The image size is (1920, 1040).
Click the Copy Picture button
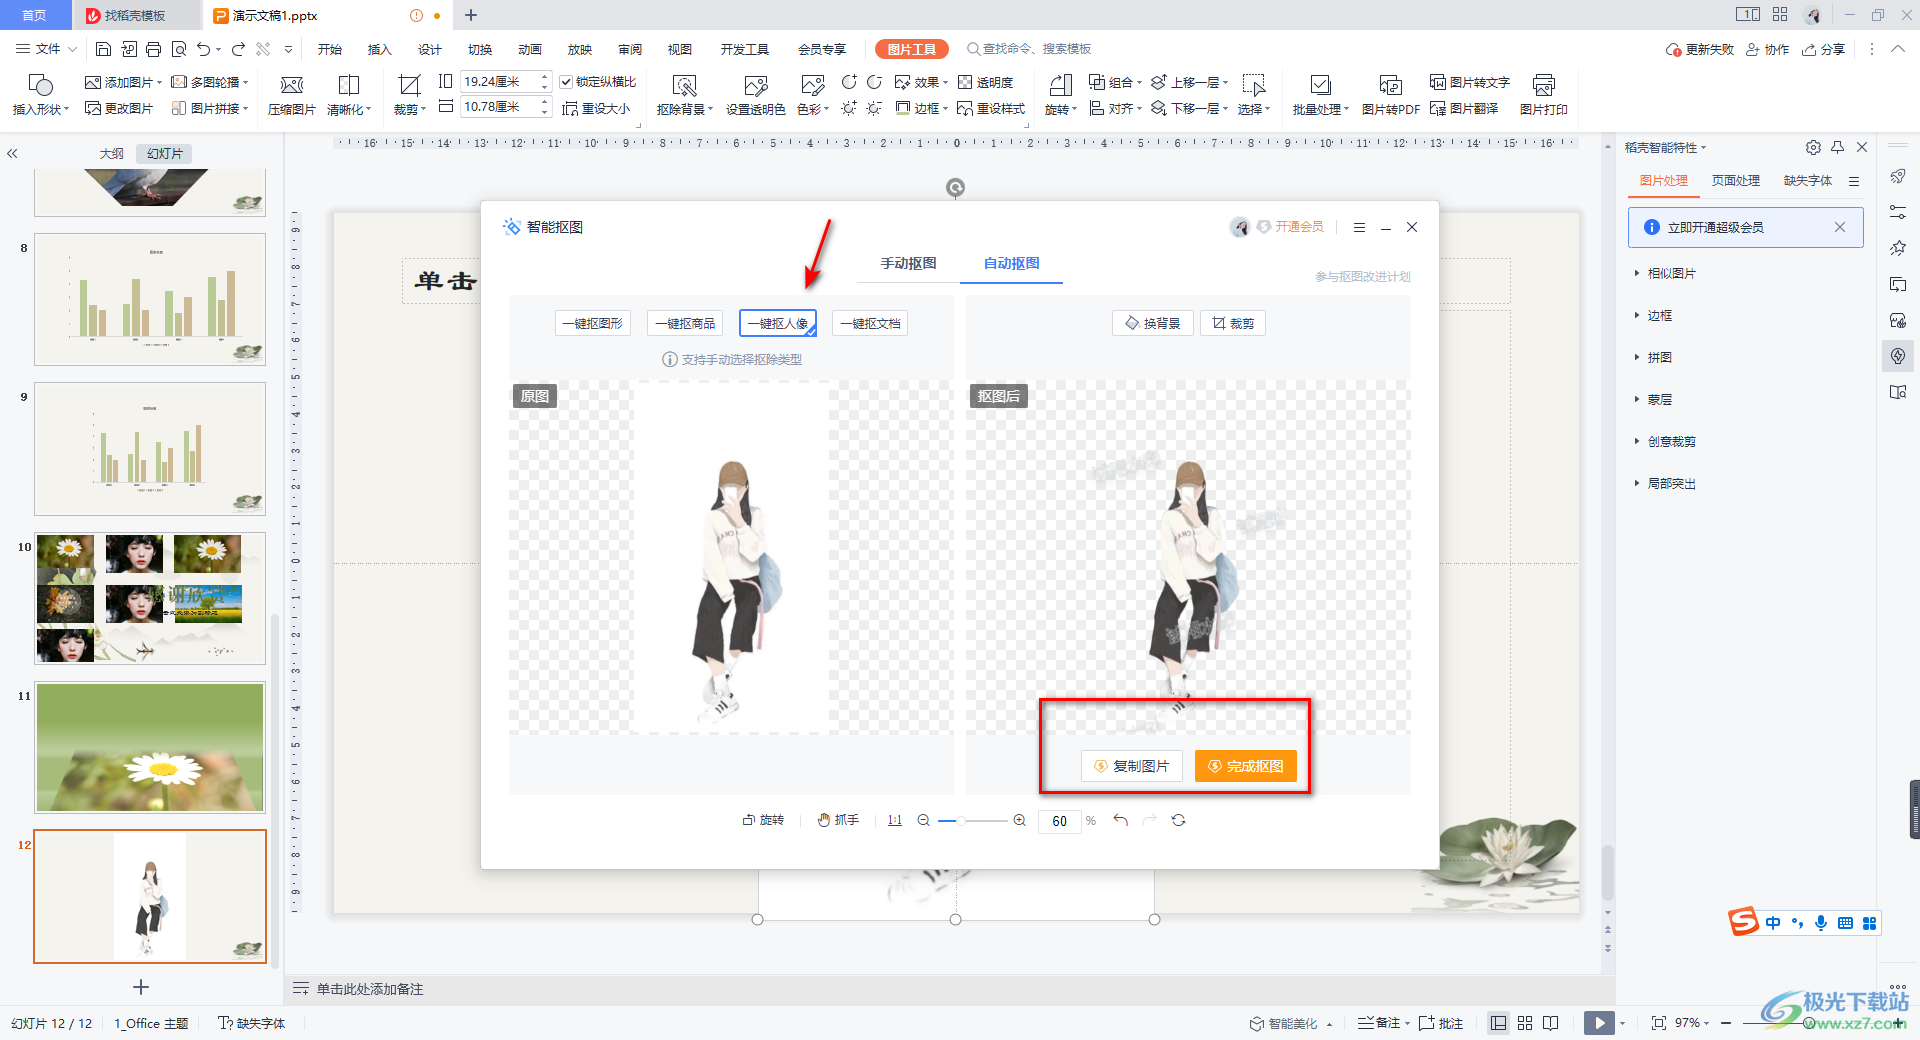pyautogui.click(x=1131, y=766)
